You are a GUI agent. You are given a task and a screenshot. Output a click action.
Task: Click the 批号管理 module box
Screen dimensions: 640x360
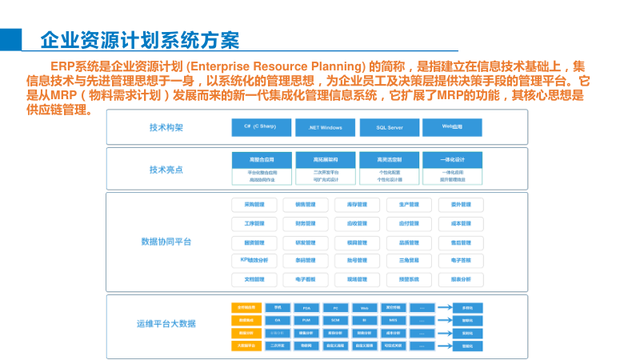coord(357,260)
